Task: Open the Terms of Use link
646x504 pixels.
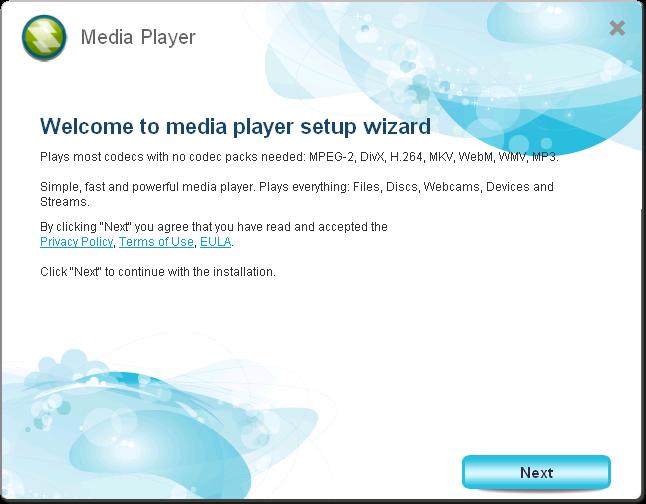Action: point(156,242)
